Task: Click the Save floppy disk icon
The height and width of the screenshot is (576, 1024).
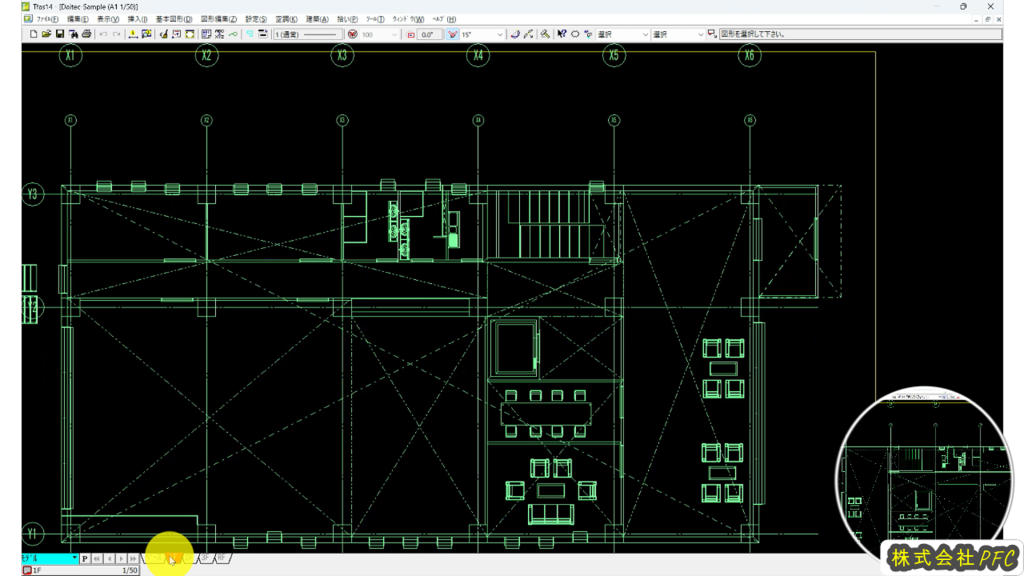Action: click(x=60, y=34)
